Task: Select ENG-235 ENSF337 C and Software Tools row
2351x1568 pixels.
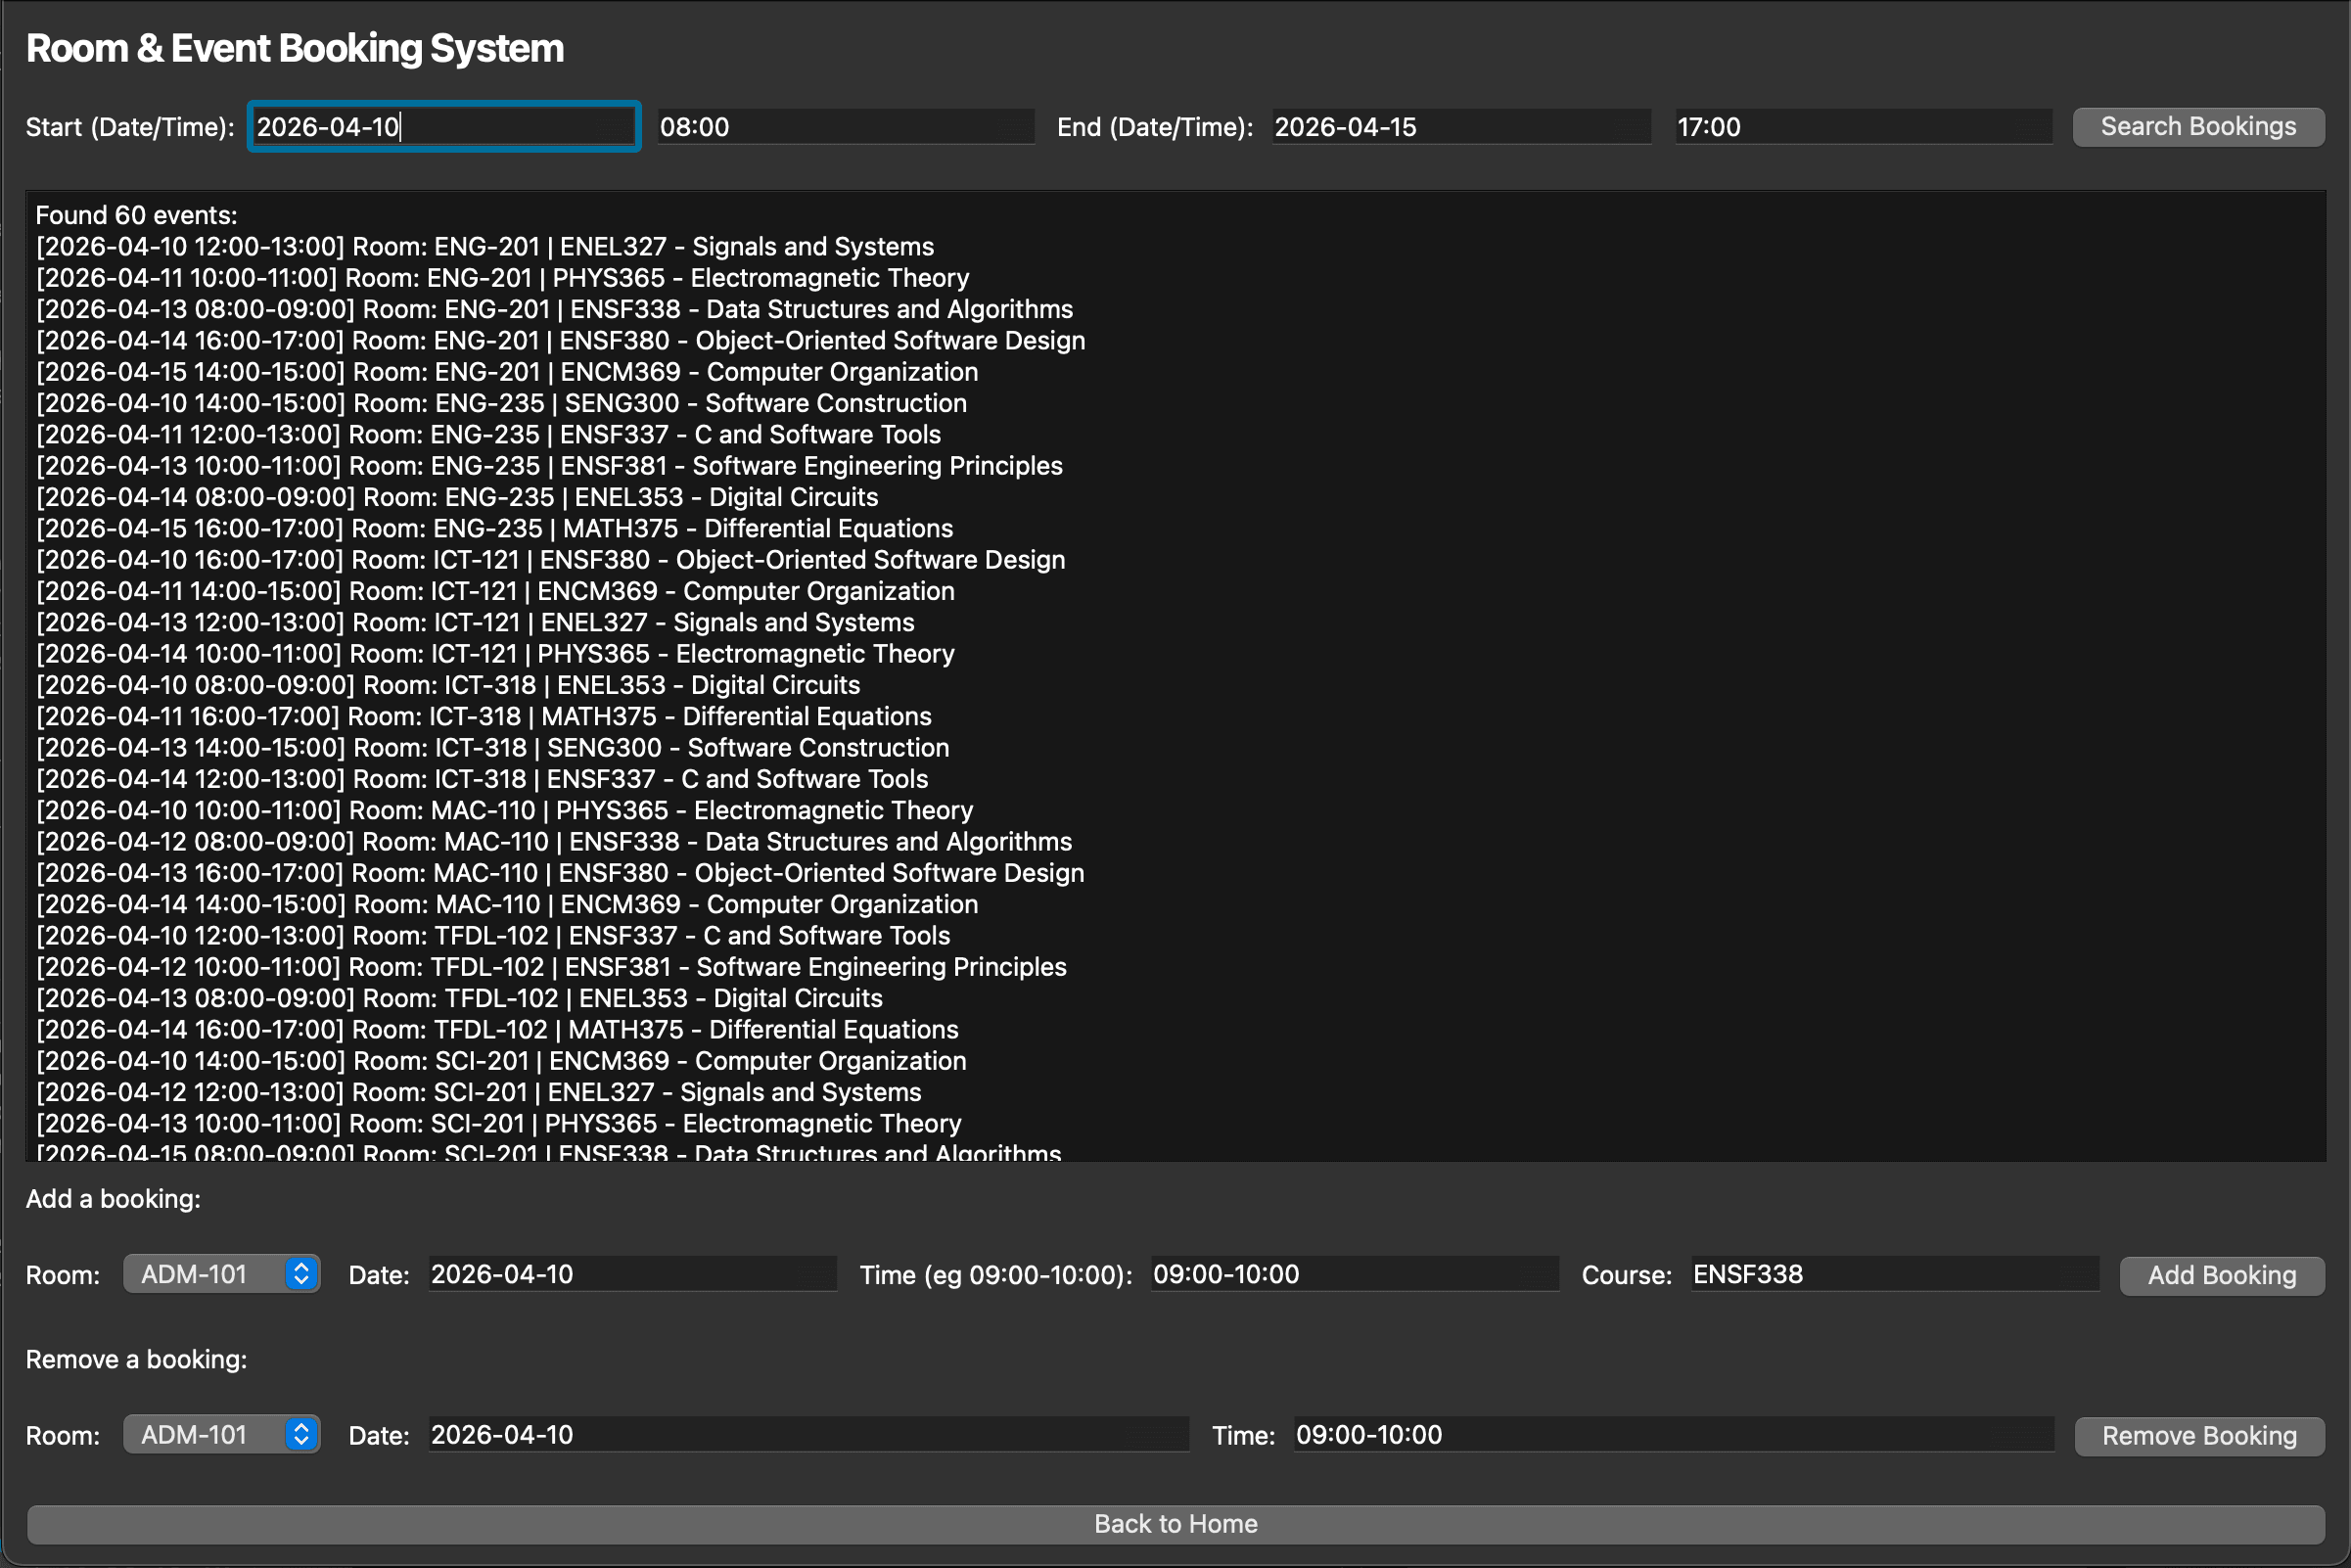Action: pos(488,434)
